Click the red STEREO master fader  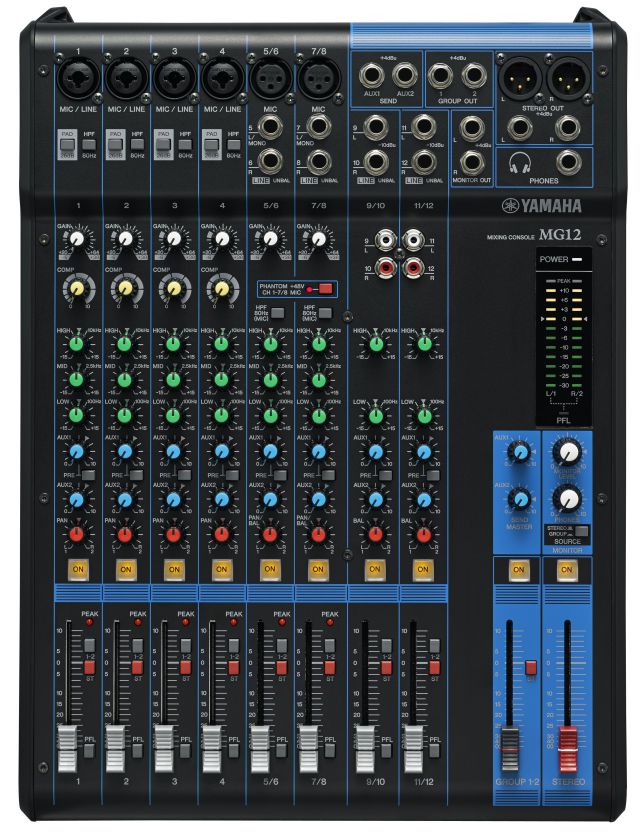pyautogui.click(x=567, y=743)
